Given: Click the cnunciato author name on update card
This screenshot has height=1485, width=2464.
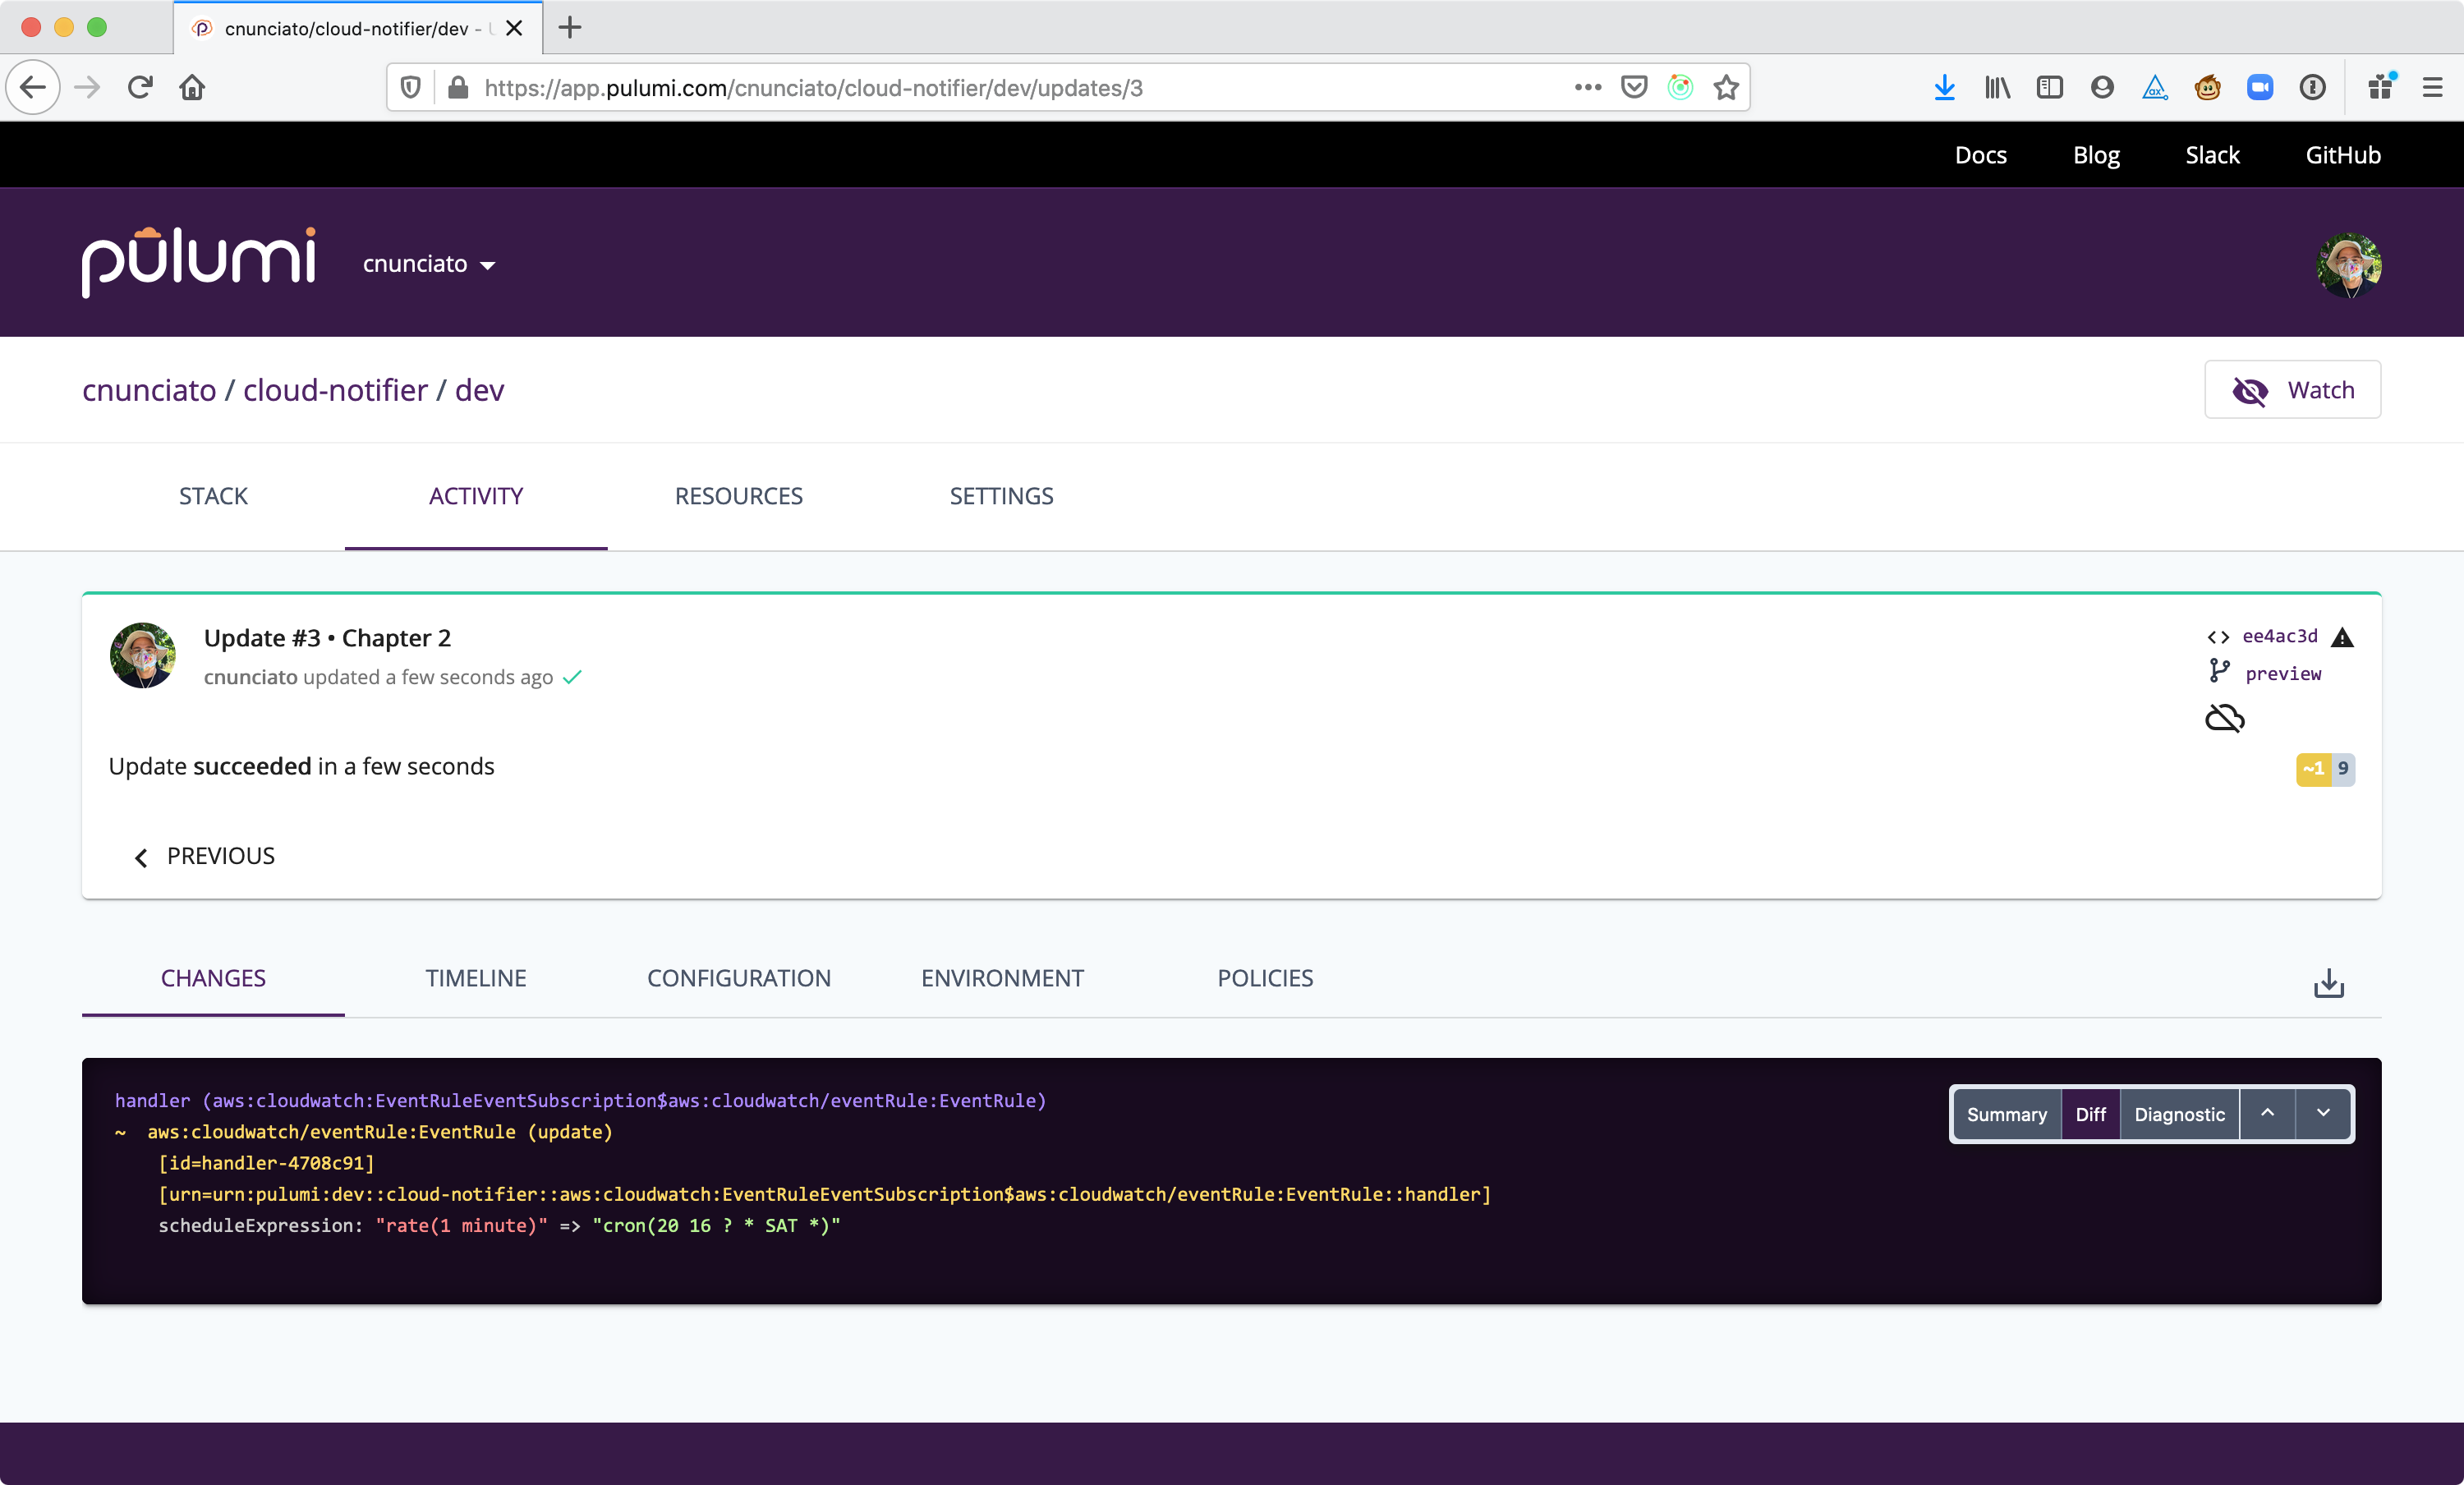Looking at the screenshot, I should tap(251, 677).
